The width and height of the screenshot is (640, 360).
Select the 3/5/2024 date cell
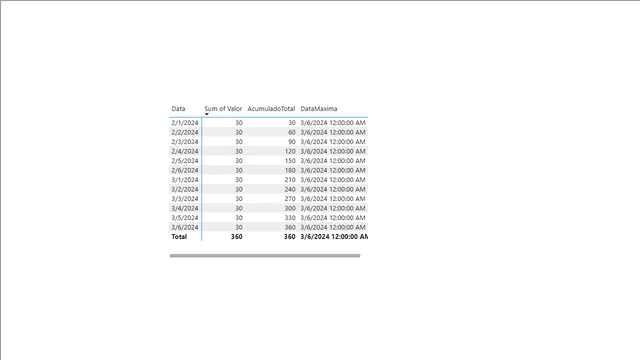[x=184, y=218]
